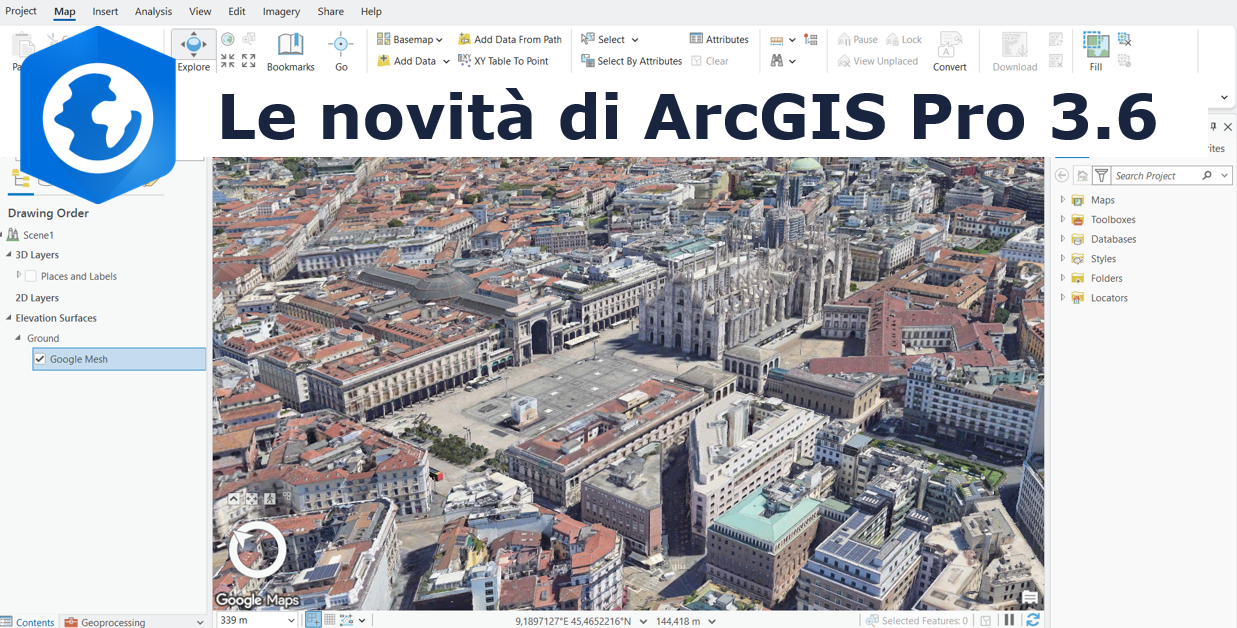The image size is (1237, 628).
Task: Click the Basemap gallery button
Action: (x=405, y=40)
